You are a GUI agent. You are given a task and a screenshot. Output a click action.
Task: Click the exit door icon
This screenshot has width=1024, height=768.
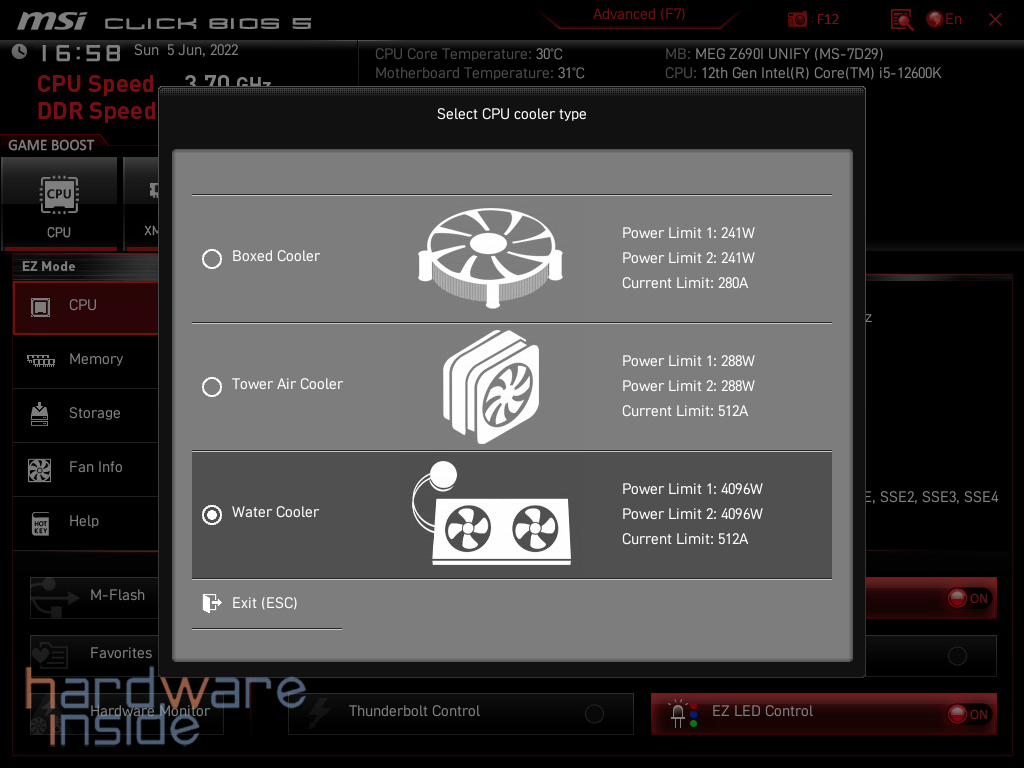pos(211,603)
